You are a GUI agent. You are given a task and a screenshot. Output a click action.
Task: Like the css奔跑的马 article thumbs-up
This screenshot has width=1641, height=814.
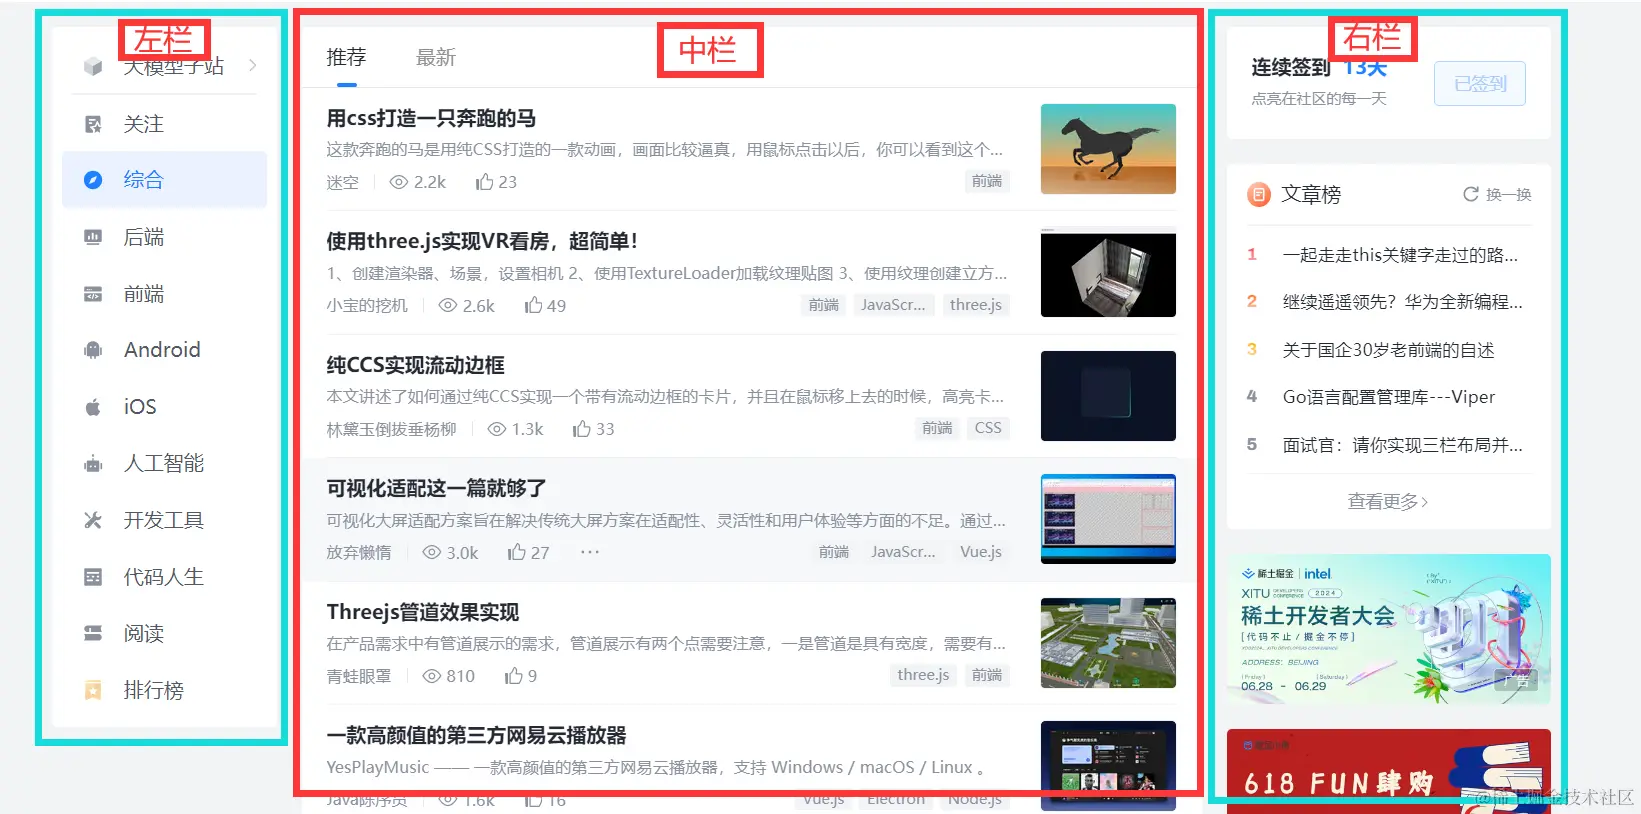[484, 182]
